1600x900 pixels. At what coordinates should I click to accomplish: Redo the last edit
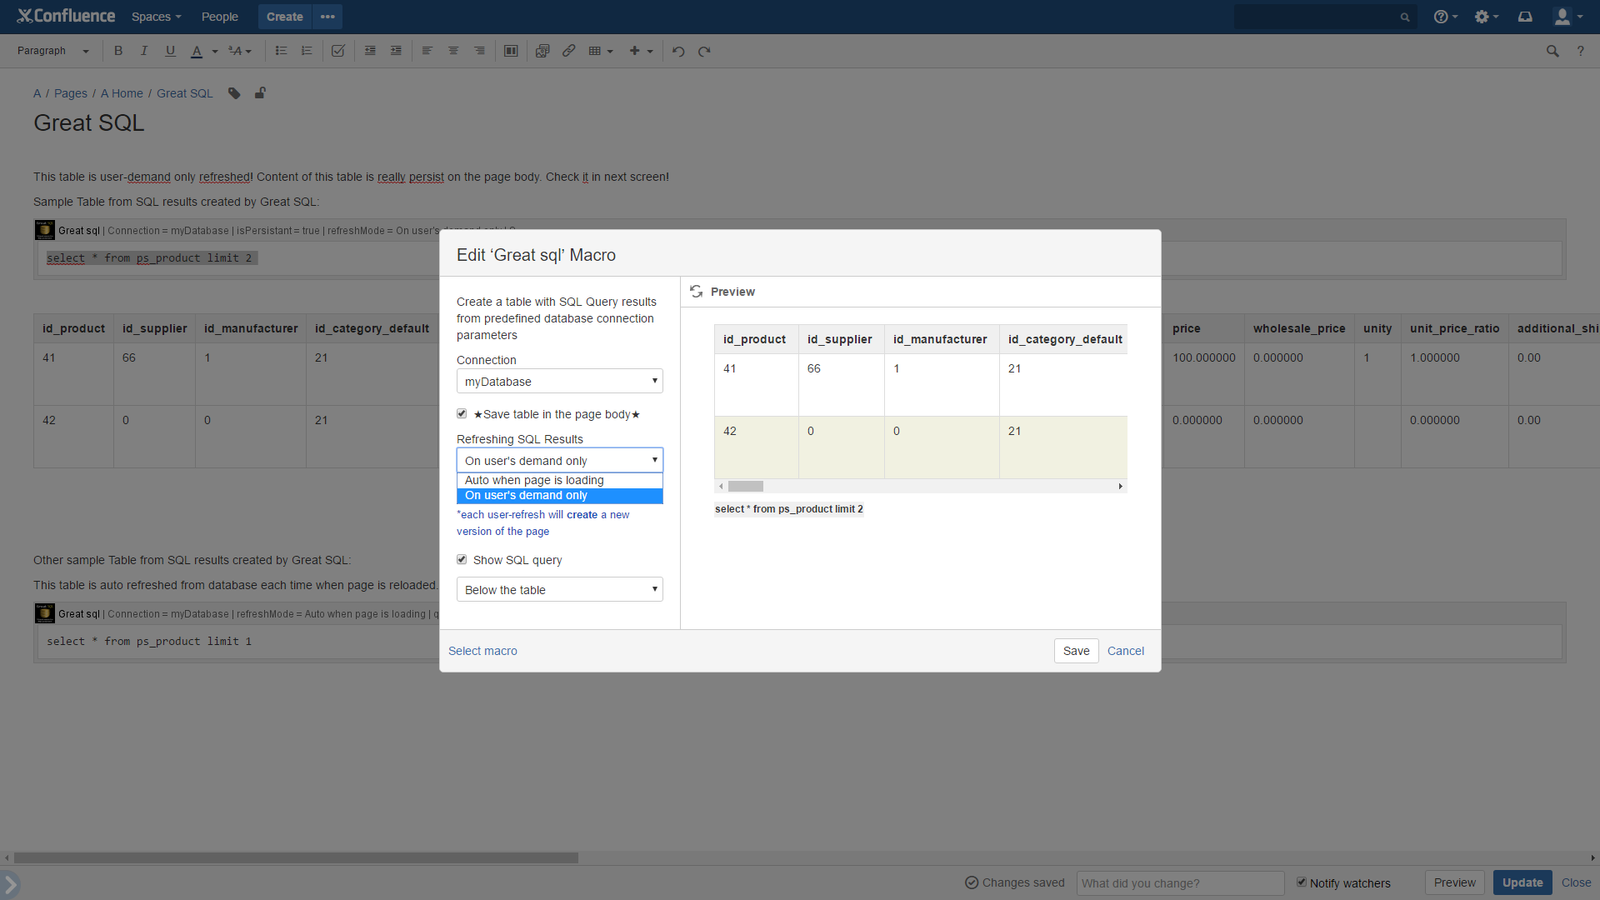pyautogui.click(x=704, y=51)
